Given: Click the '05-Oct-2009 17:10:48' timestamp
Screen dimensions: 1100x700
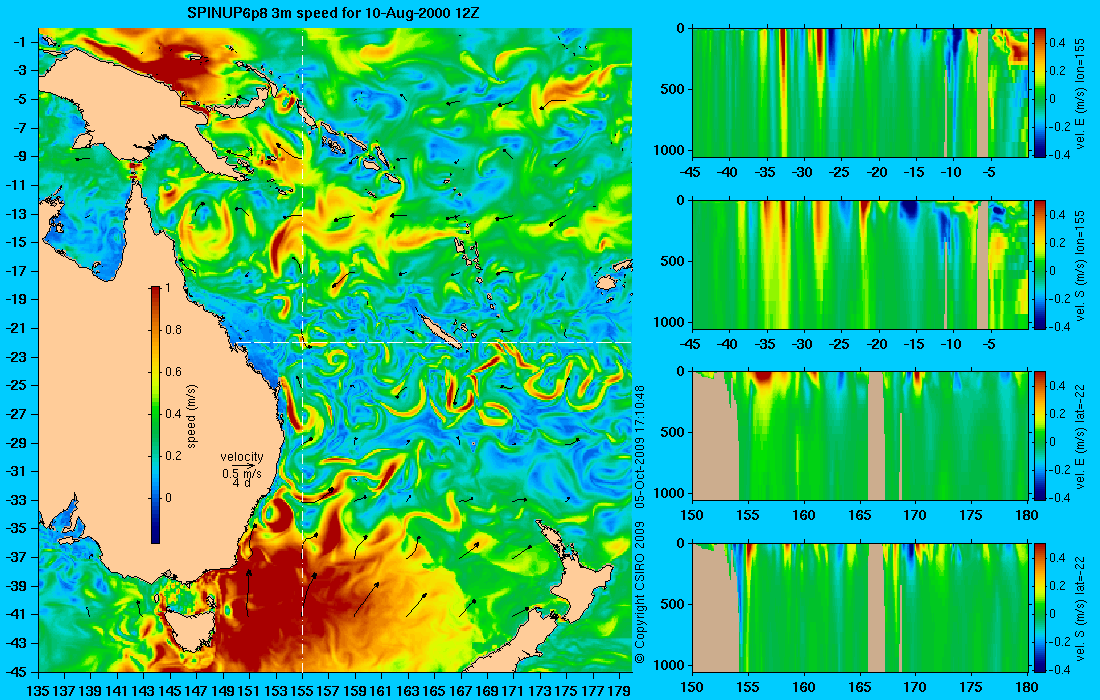Looking at the screenshot, I should point(639,446).
